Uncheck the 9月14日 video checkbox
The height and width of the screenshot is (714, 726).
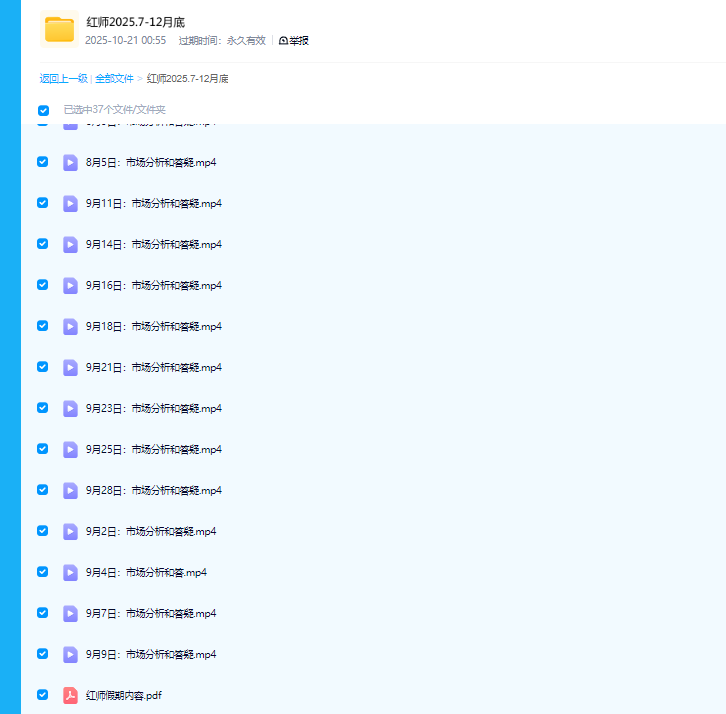coord(43,244)
